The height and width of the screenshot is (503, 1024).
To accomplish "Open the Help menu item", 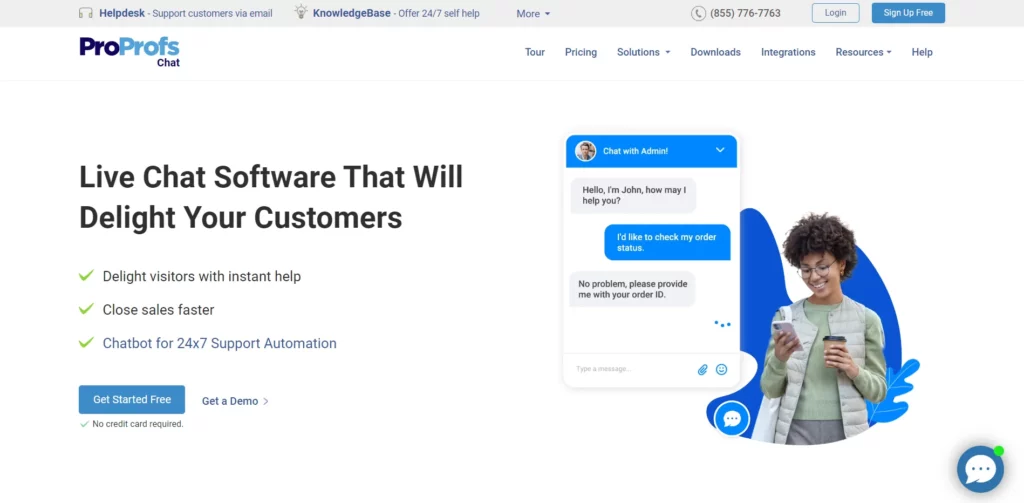I will [921, 52].
